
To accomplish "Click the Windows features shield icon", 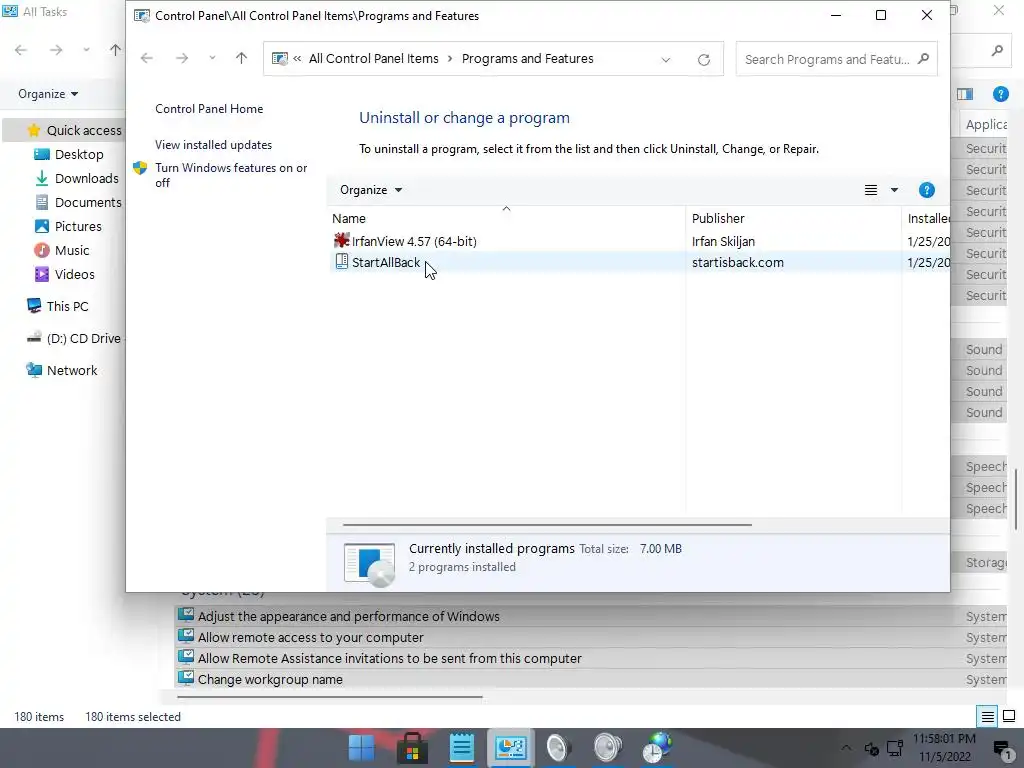I will coord(140,168).
